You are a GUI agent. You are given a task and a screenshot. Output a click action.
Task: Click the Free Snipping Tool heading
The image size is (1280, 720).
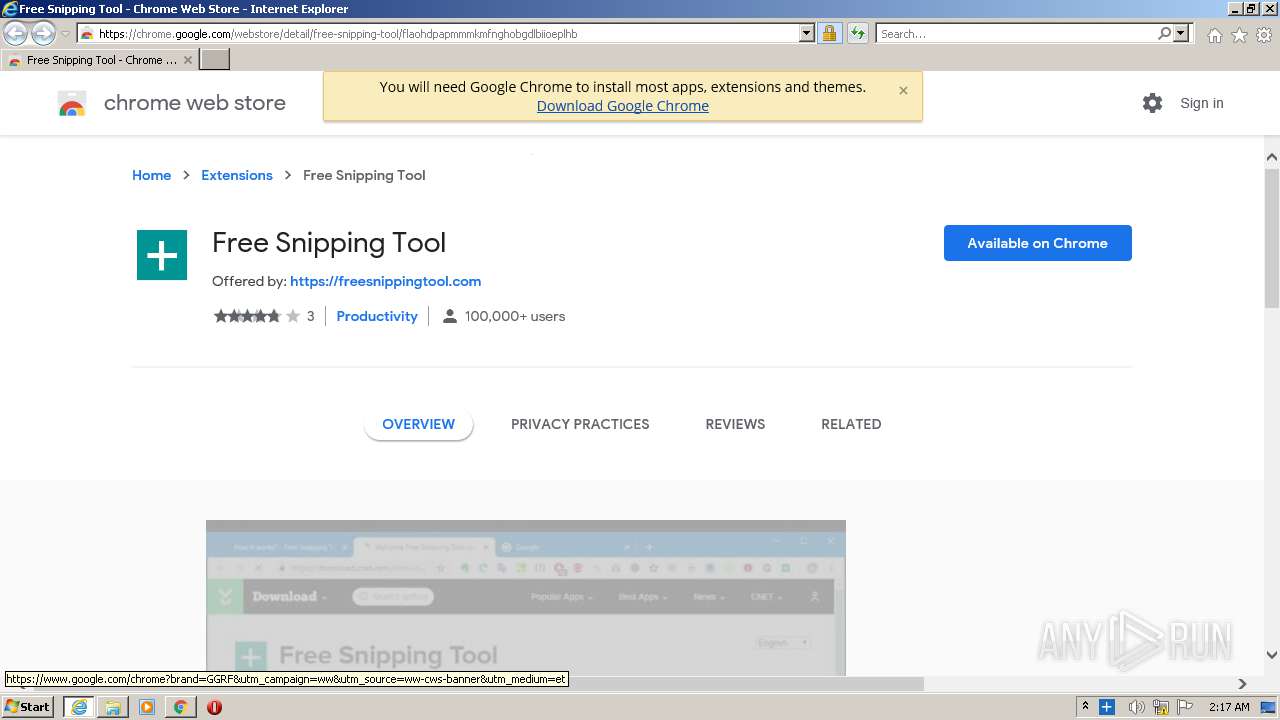point(329,243)
